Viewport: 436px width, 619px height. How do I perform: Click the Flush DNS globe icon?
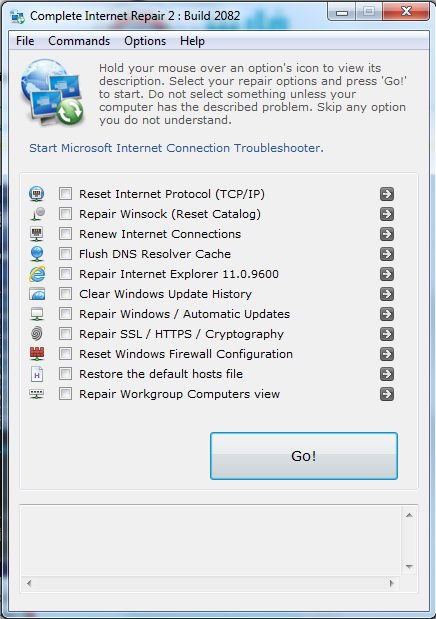pos(37,254)
